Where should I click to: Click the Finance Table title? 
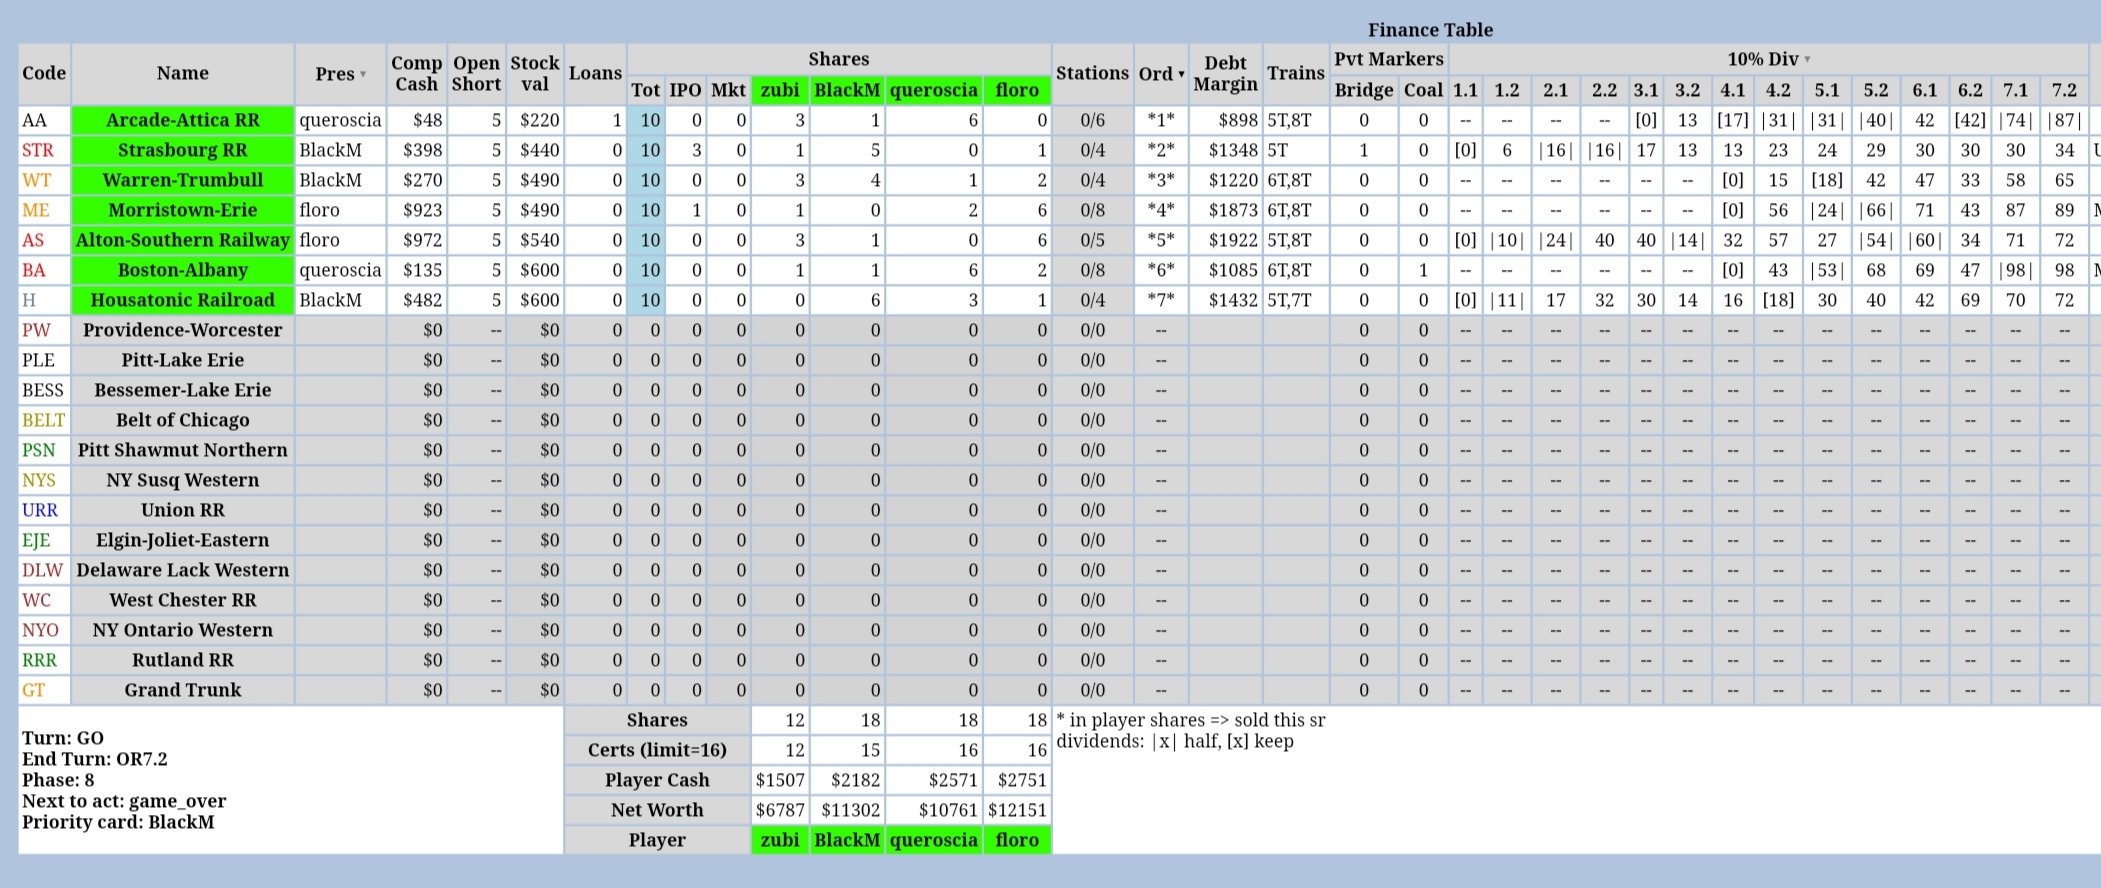coord(1430,30)
